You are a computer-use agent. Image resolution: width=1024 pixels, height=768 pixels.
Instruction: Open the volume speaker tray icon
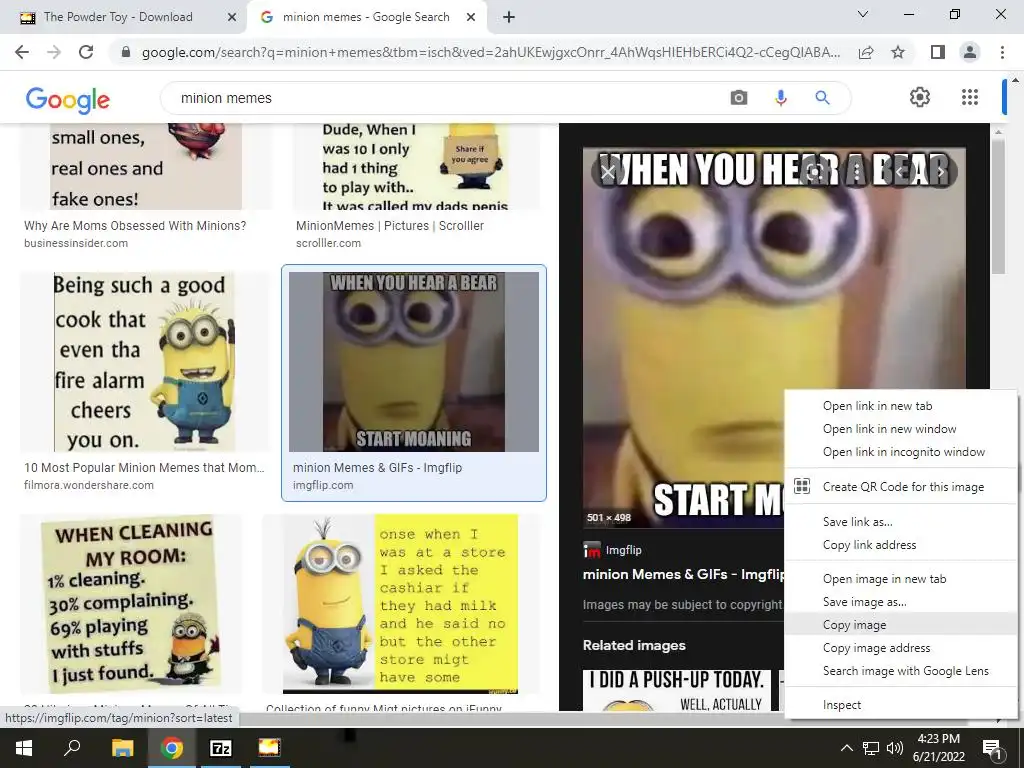(895, 748)
